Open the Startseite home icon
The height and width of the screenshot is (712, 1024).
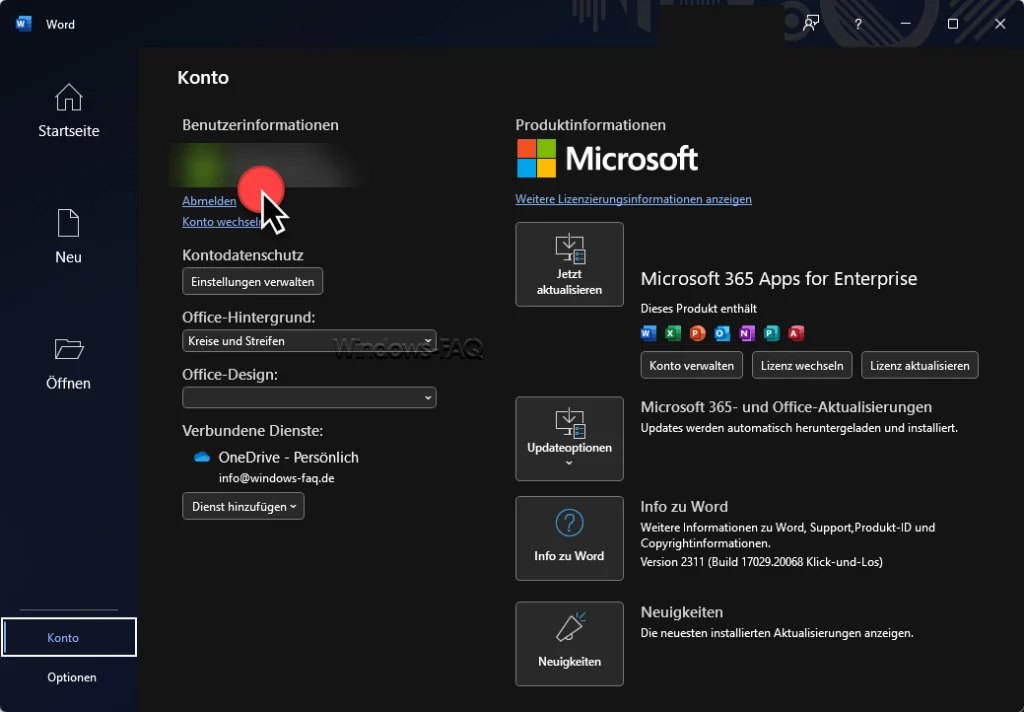click(x=69, y=98)
